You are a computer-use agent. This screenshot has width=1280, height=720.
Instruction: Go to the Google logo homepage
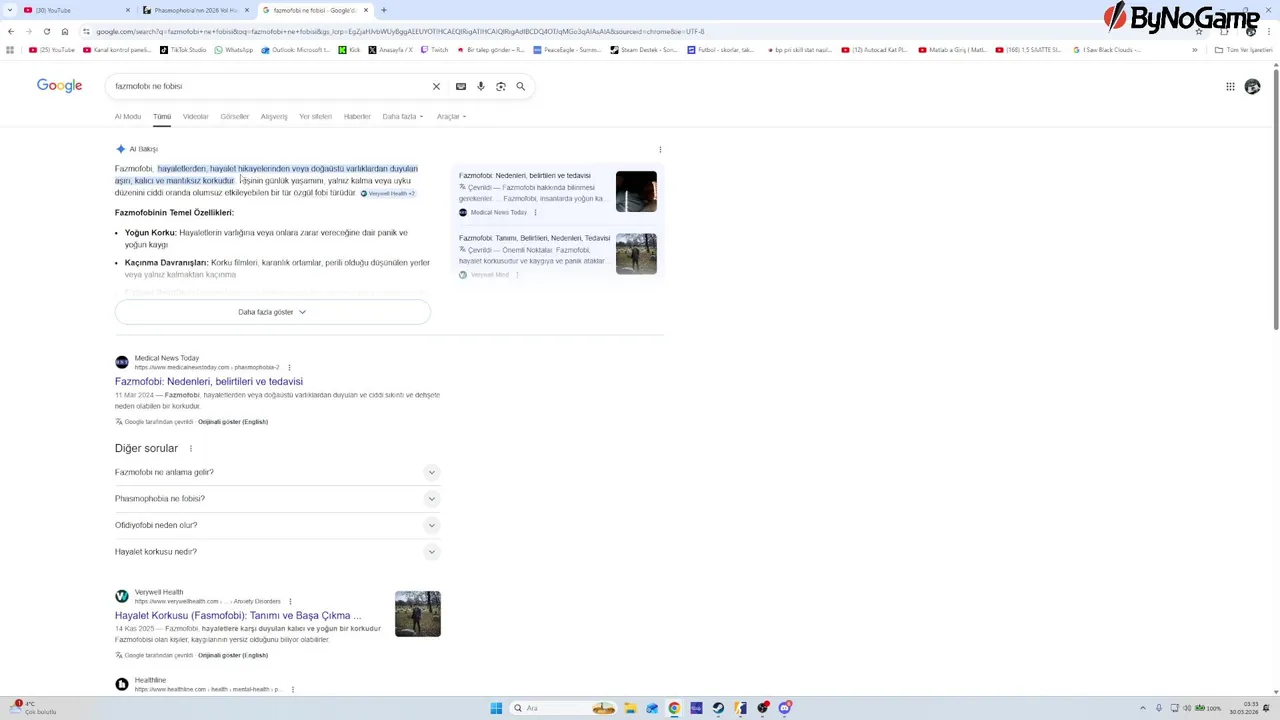pos(59,86)
